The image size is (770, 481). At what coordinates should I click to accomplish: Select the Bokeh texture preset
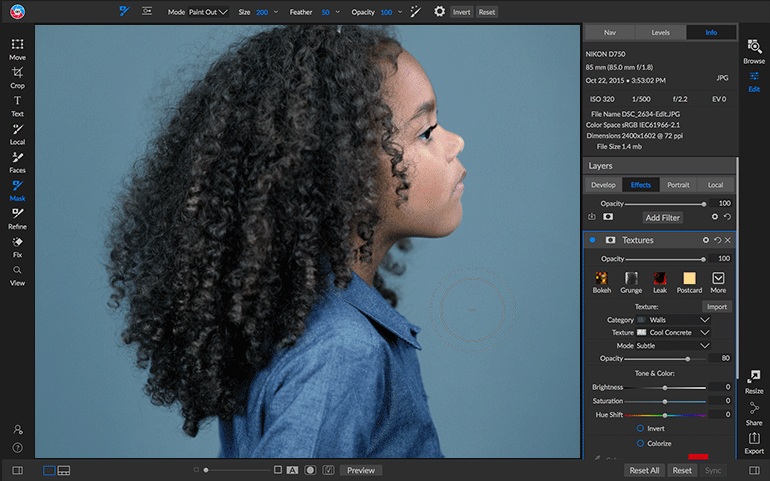[602, 283]
